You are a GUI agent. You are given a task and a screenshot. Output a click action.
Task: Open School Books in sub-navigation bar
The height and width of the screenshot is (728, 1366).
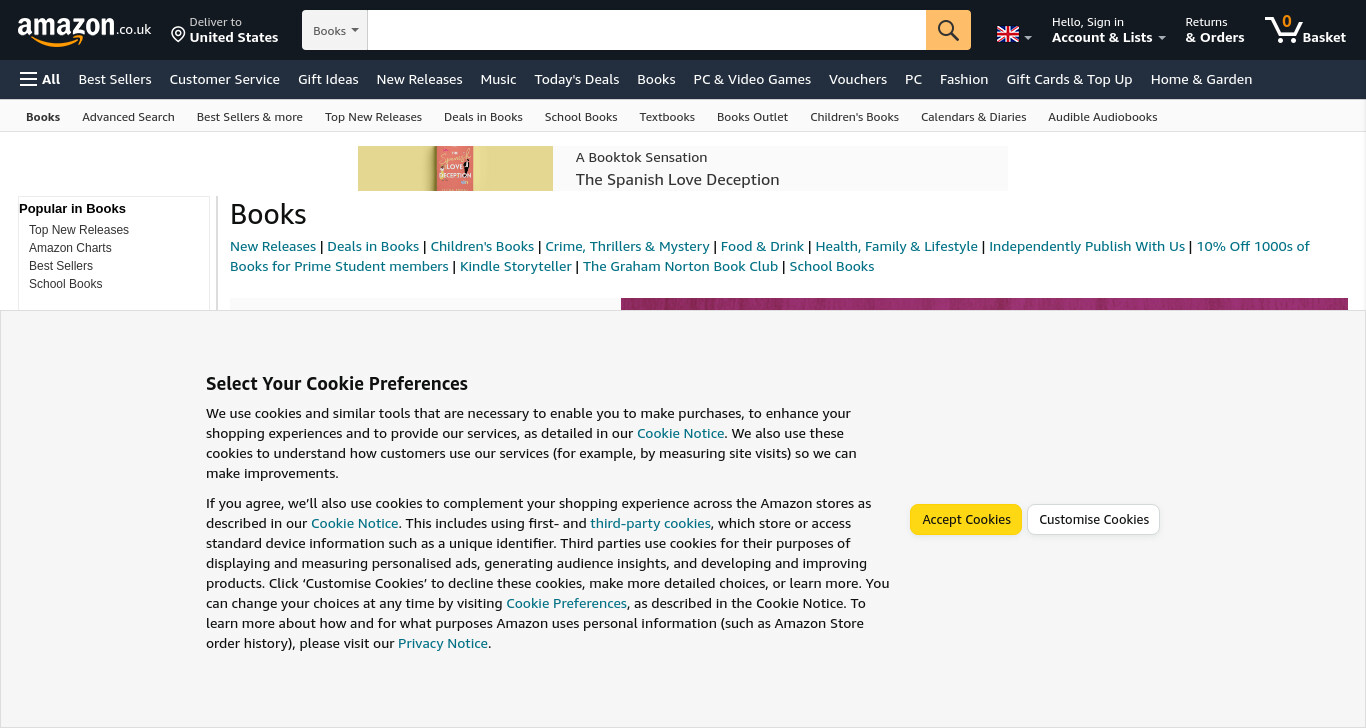click(581, 117)
